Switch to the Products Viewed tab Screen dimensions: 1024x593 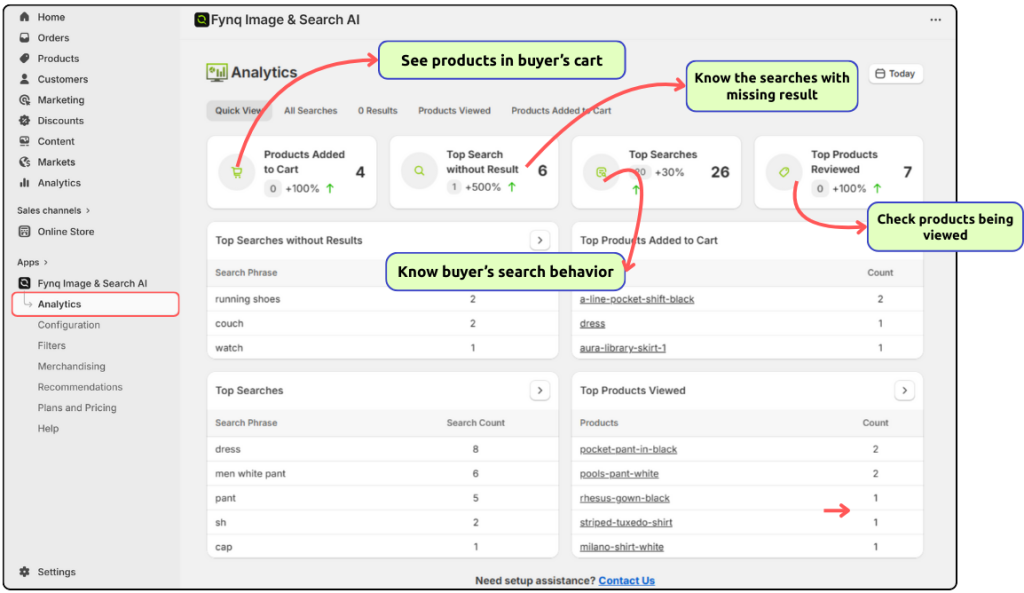click(x=454, y=110)
